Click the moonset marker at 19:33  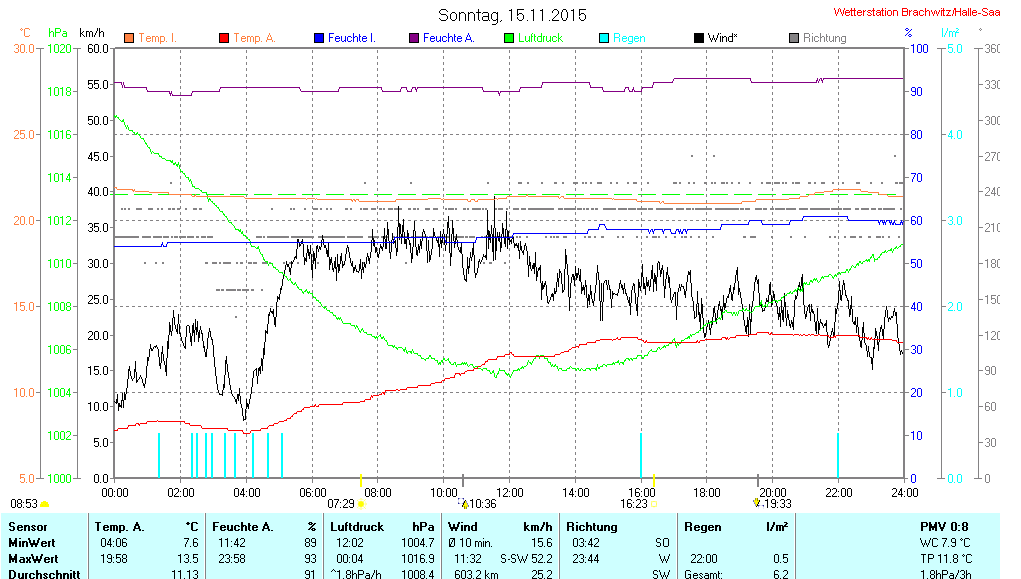pyautogui.click(x=757, y=503)
